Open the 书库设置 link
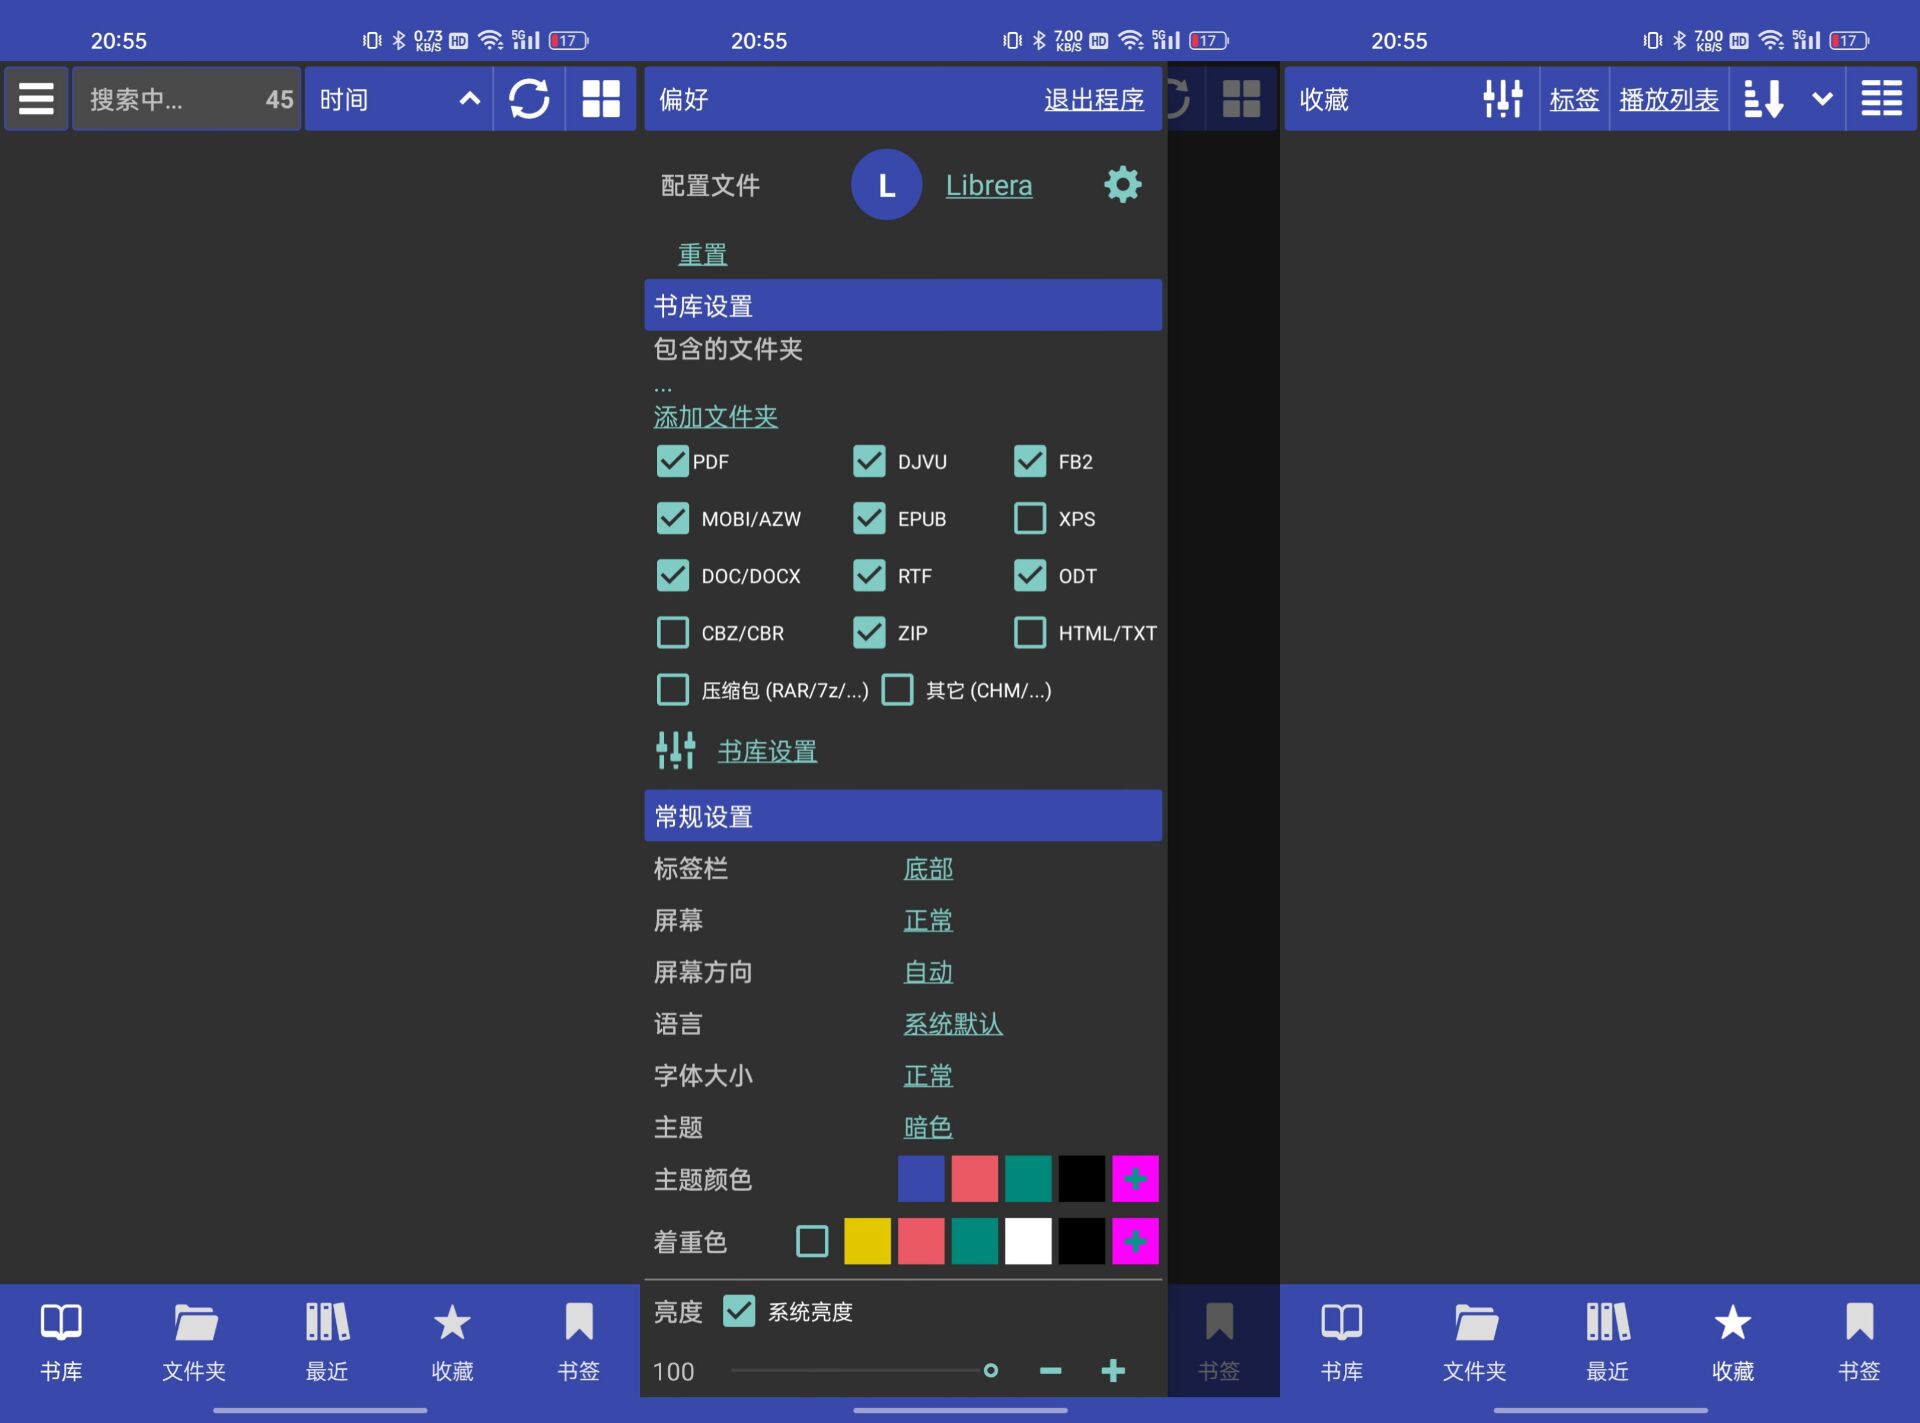This screenshot has height=1423, width=1920. pos(767,751)
